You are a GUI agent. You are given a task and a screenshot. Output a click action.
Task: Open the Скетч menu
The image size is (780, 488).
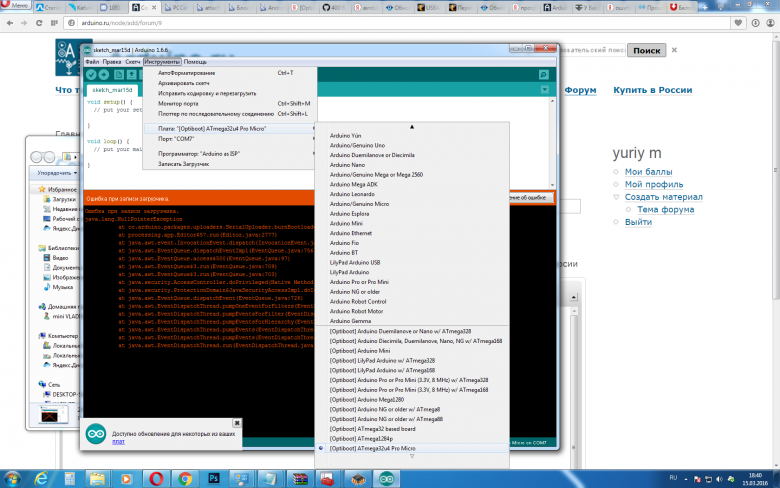point(133,62)
